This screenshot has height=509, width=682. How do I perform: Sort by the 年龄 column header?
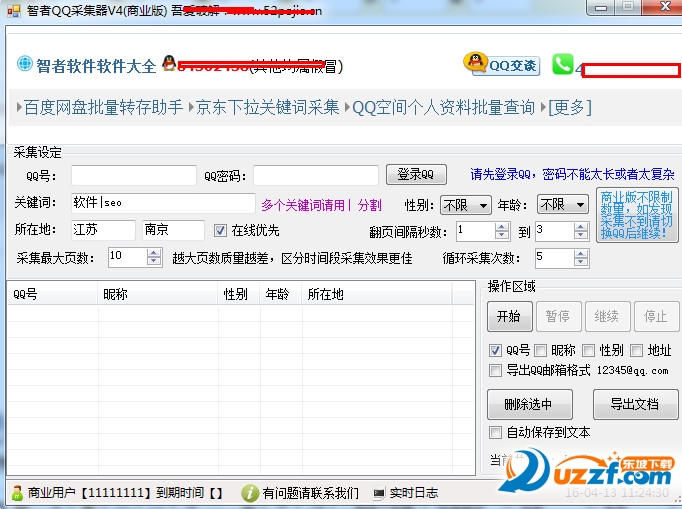(281, 295)
